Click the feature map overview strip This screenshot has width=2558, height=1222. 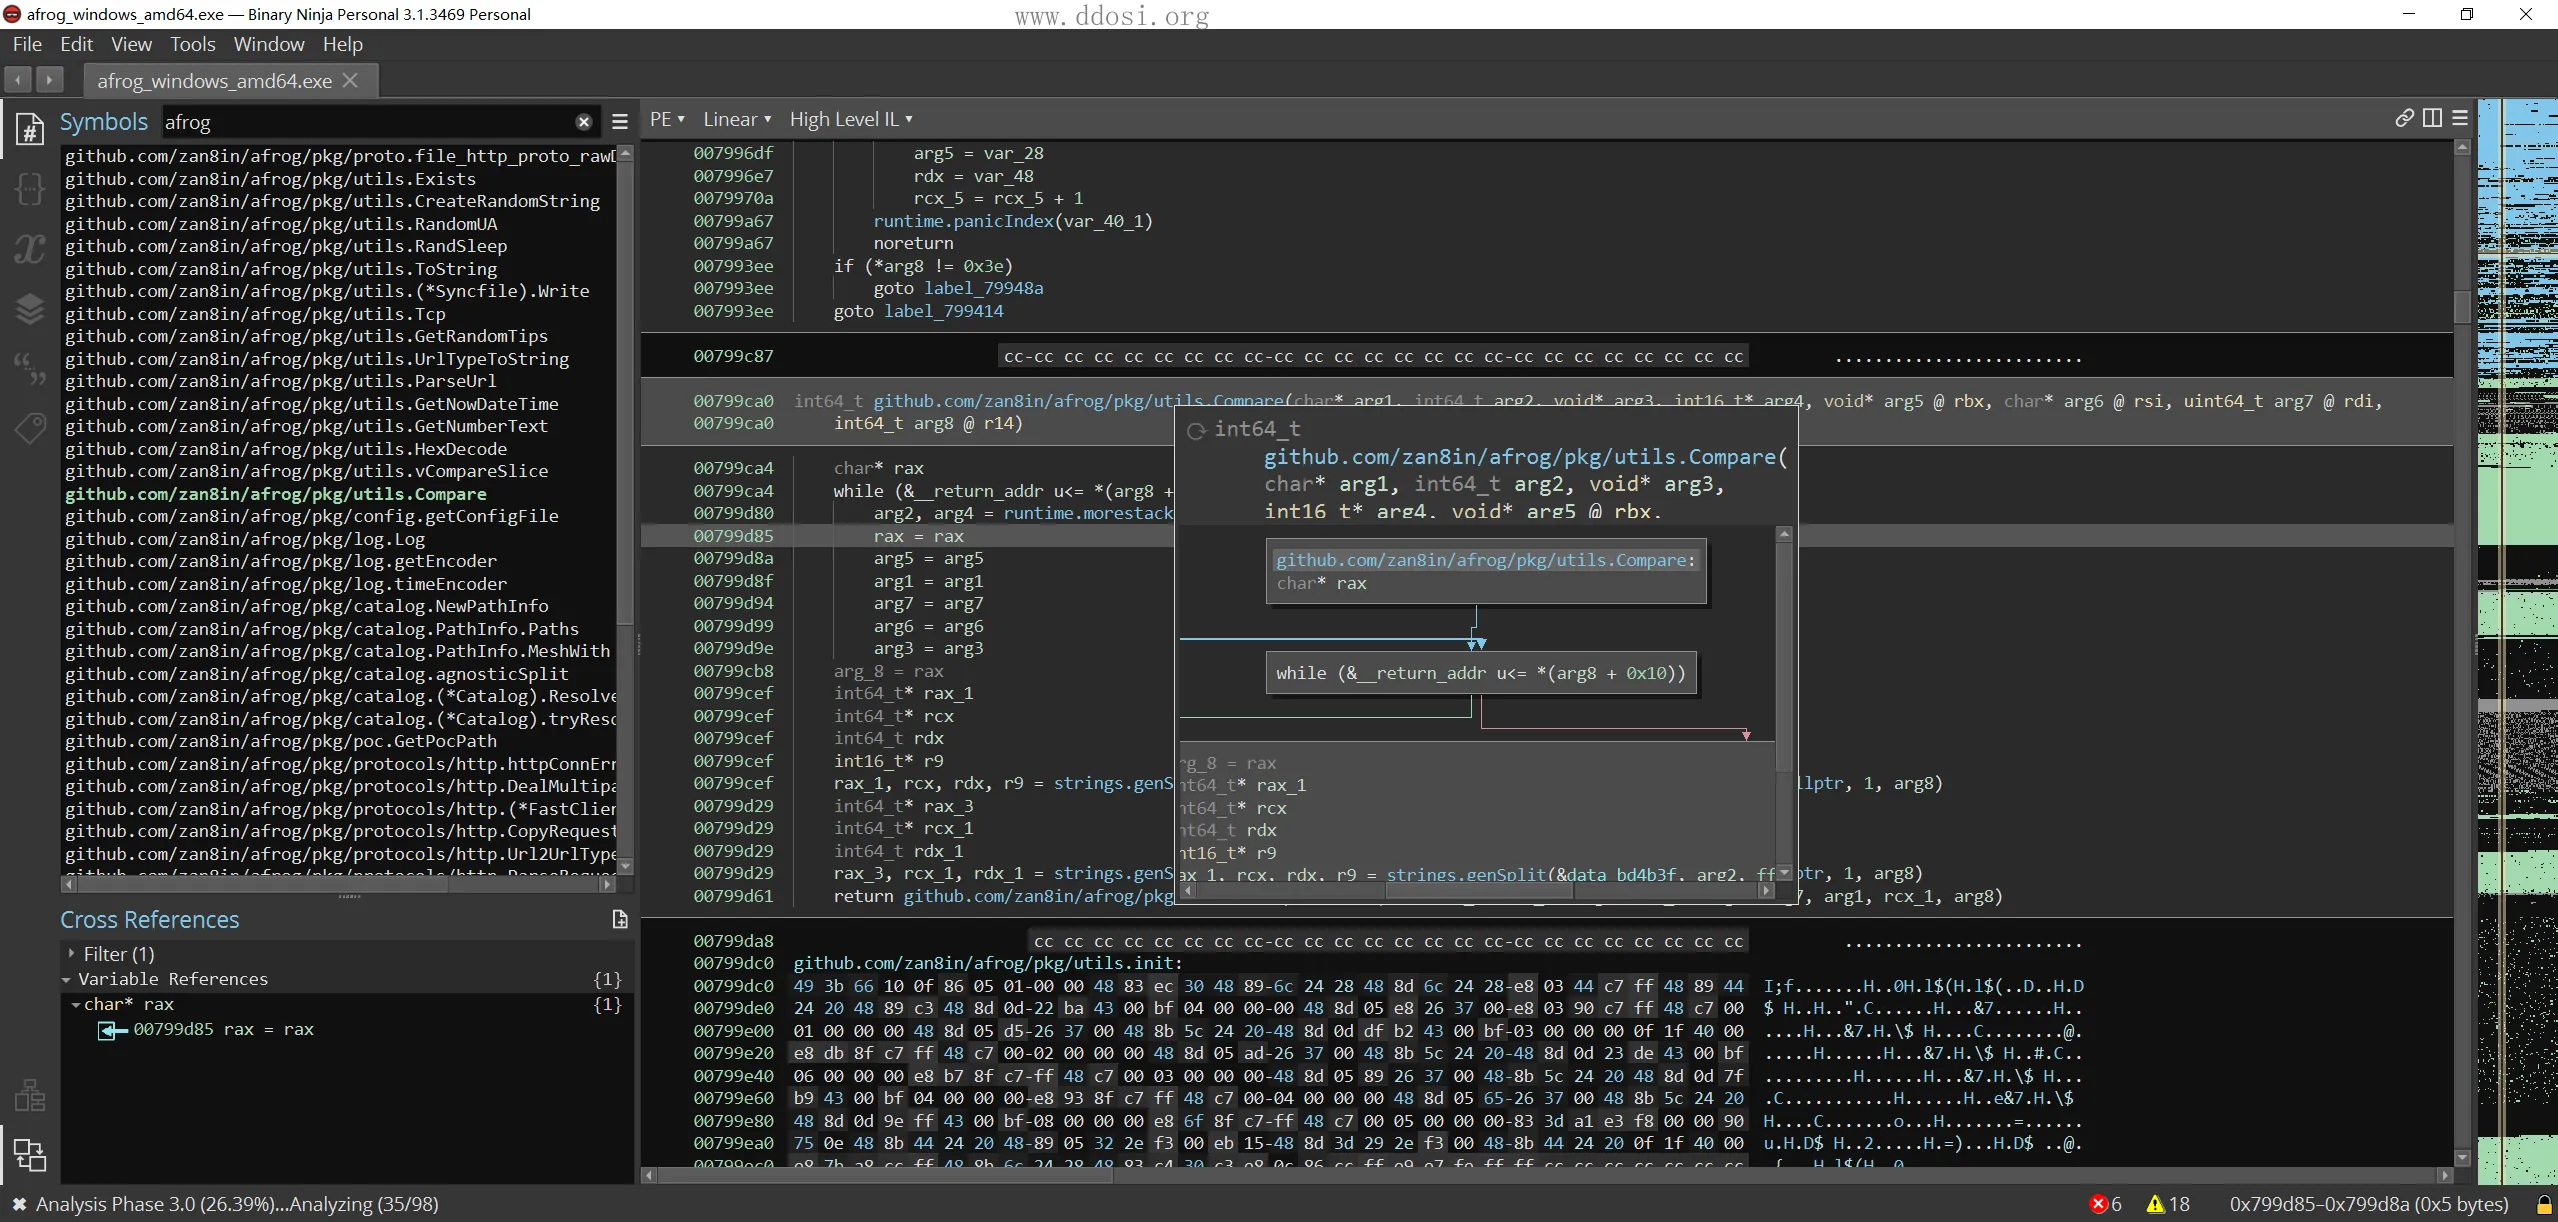2517,641
